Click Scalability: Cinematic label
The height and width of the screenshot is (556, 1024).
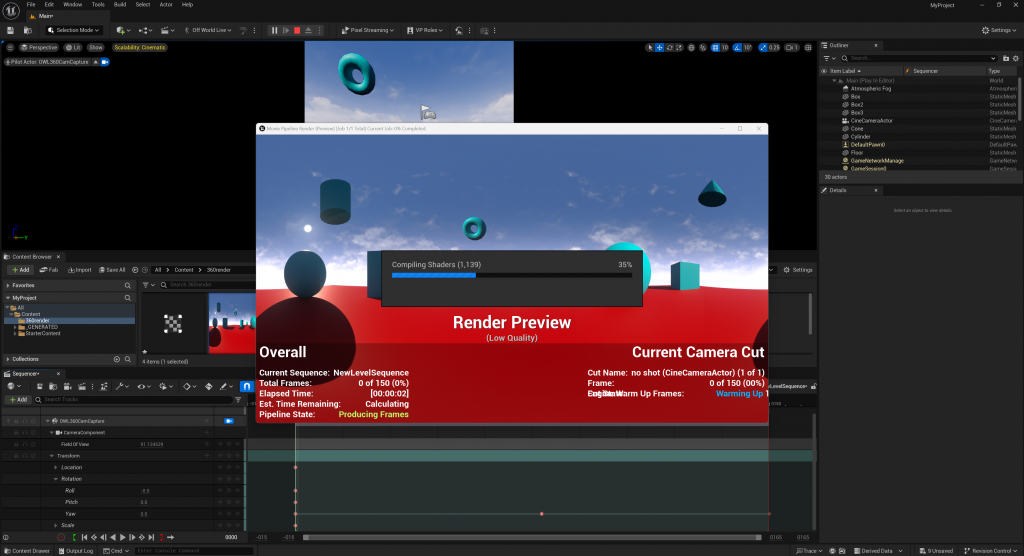[x=140, y=48]
